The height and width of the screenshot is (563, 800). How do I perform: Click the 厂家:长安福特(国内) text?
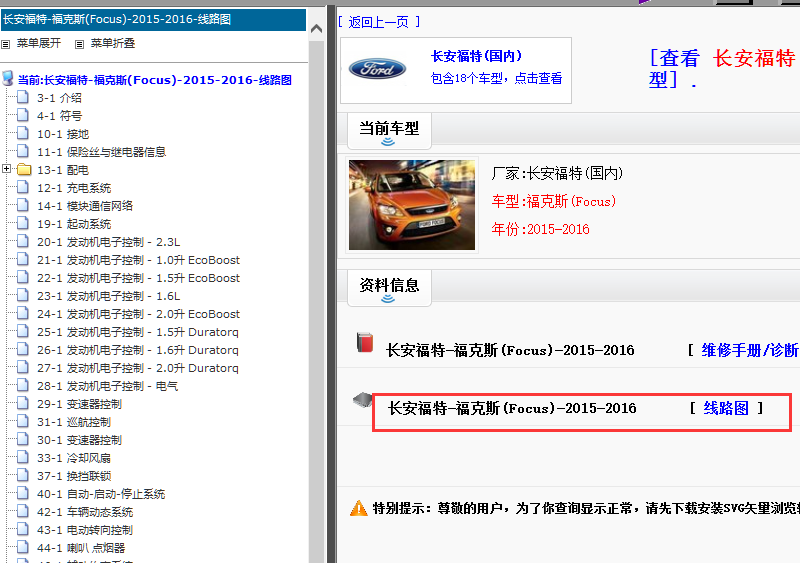[557, 173]
